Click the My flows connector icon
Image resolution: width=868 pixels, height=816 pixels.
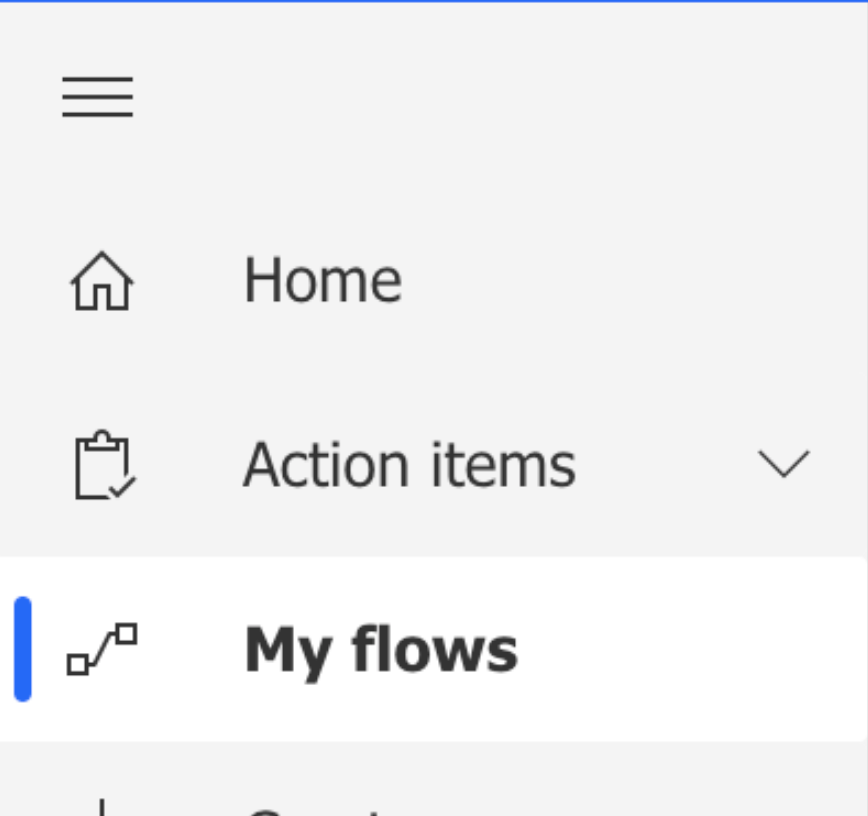pos(102,649)
